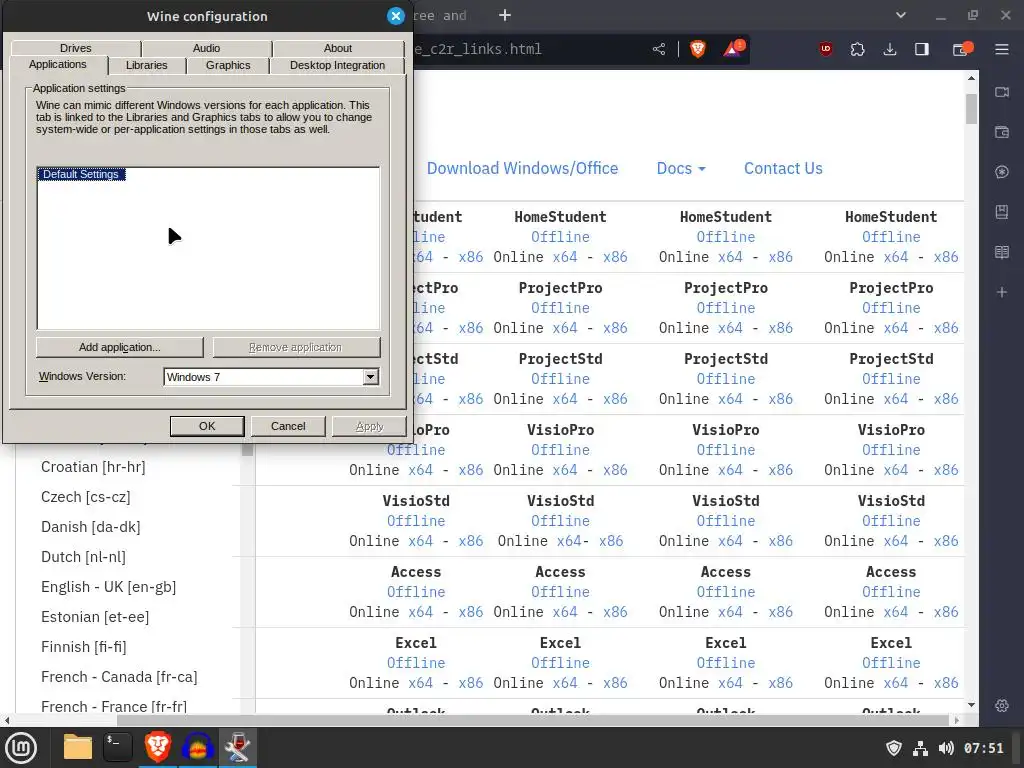Launch the Terminal from taskbar

[118, 748]
